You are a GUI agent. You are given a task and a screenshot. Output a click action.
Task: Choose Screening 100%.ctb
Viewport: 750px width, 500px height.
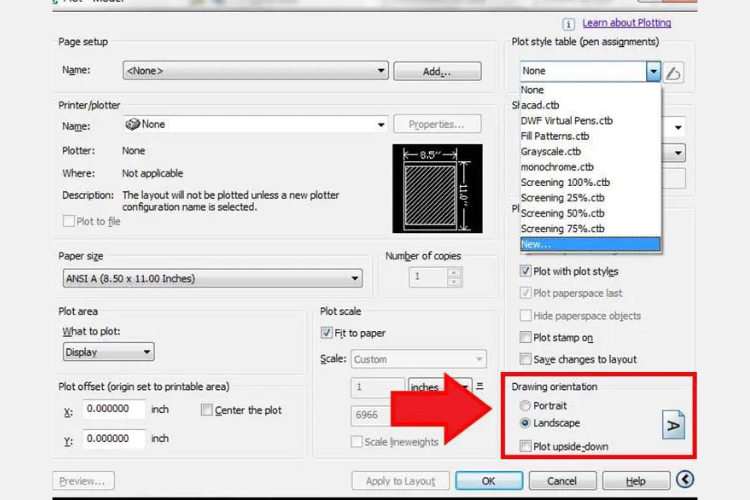(590, 182)
